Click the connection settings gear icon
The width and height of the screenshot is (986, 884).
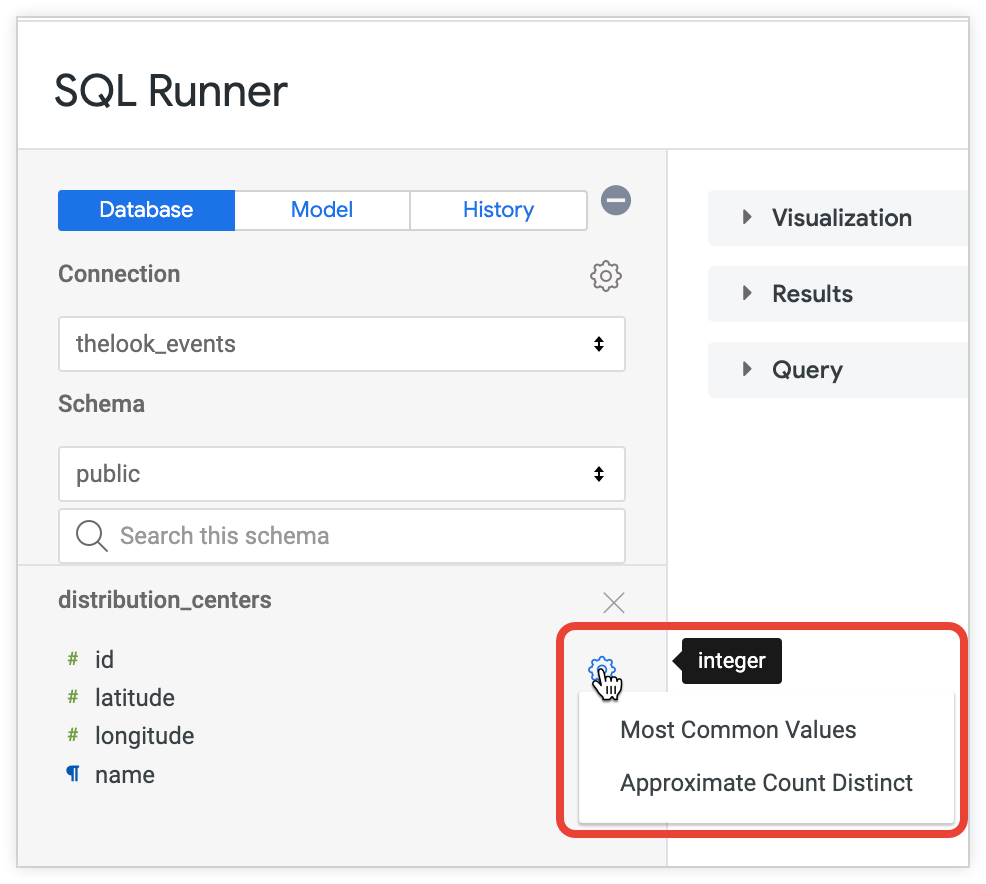coord(606,275)
